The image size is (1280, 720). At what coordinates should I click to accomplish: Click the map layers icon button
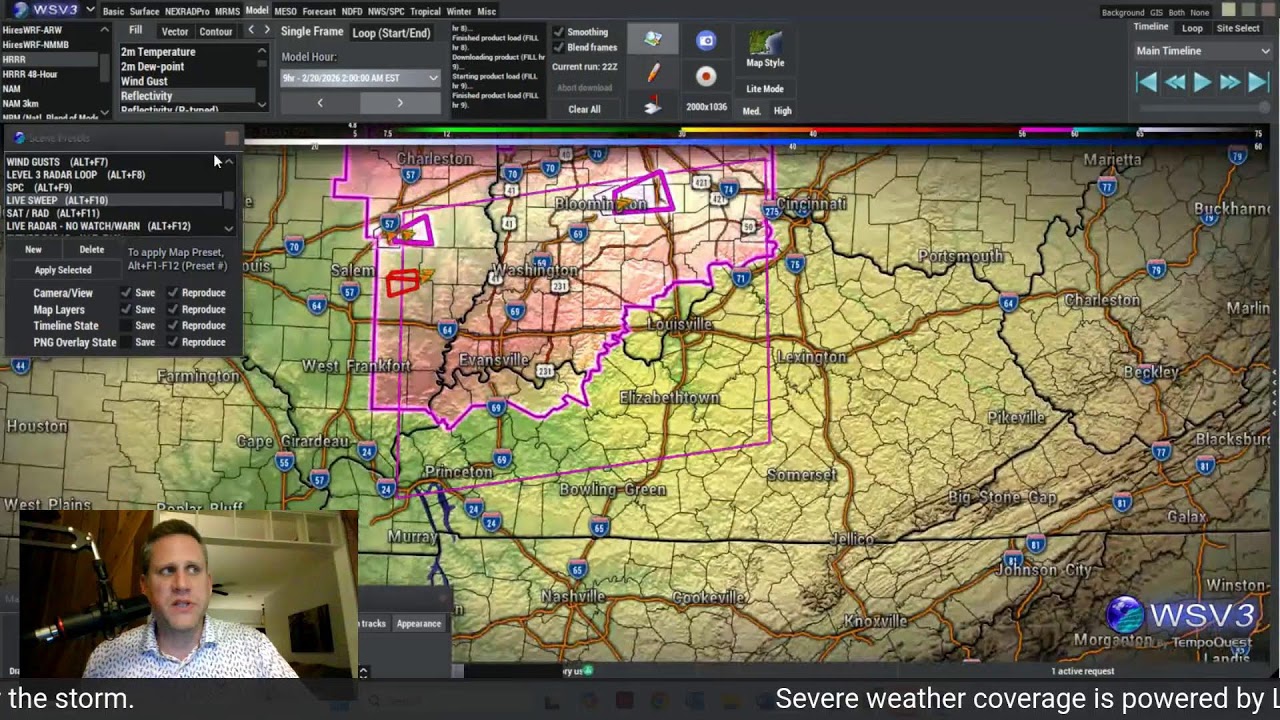click(x=652, y=39)
